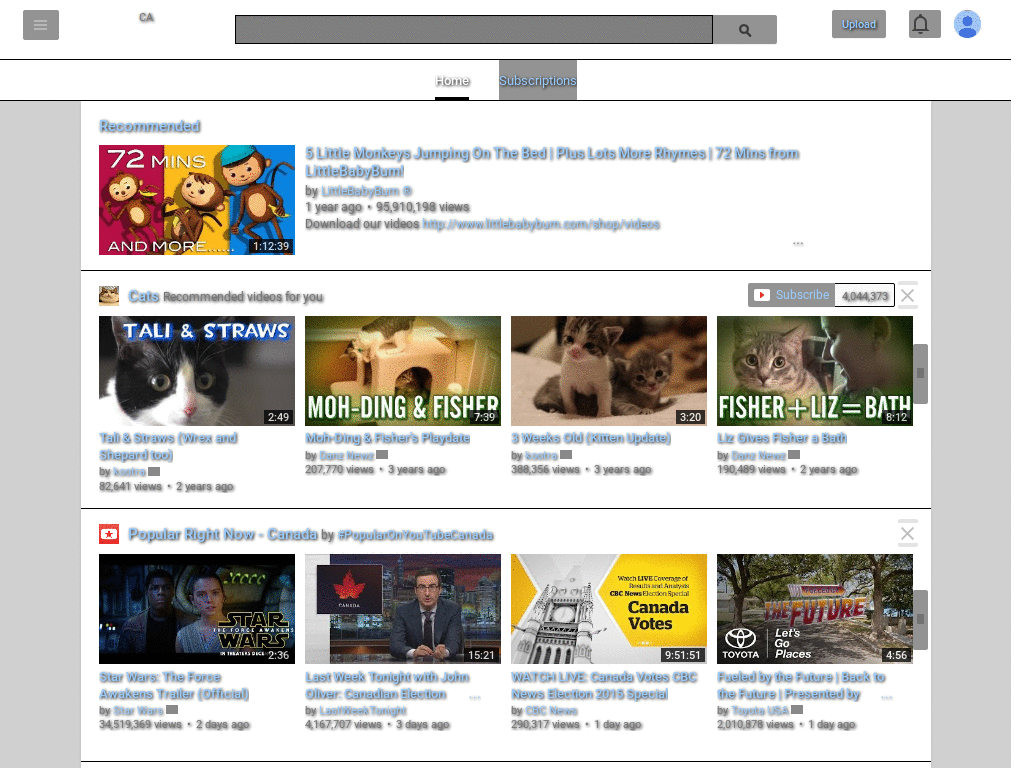Play Star Wars Force Awakens thumbnail
The height and width of the screenshot is (768, 1024).
pos(197,609)
